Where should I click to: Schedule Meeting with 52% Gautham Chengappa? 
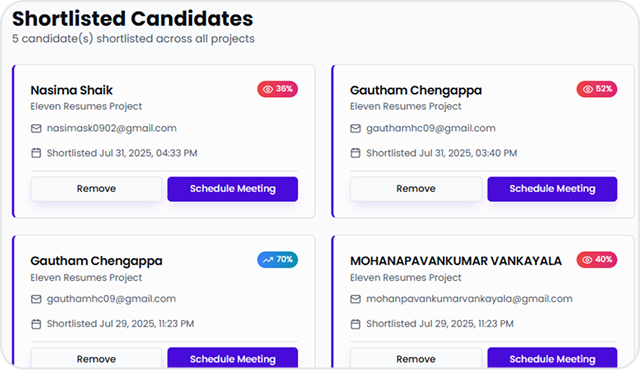point(552,189)
